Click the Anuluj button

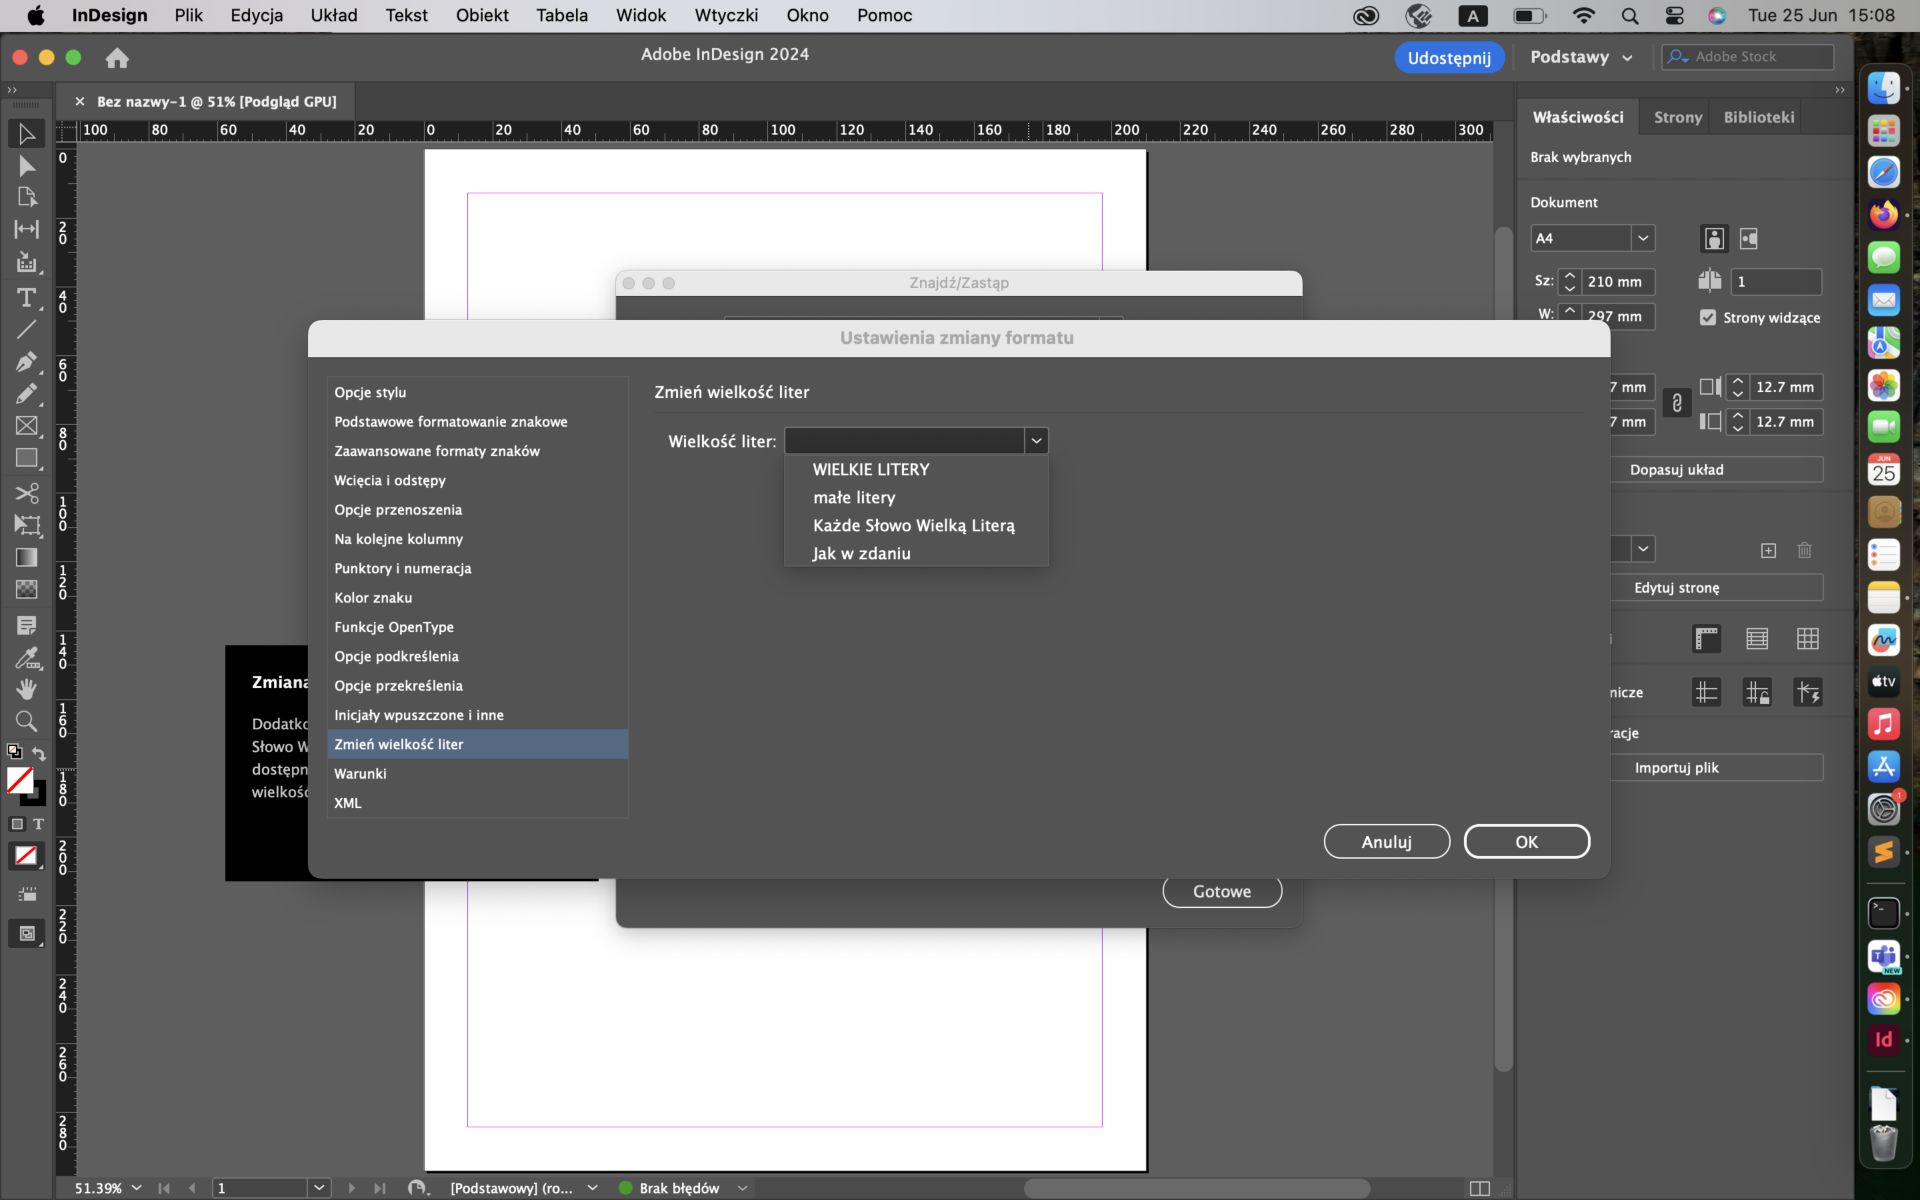(x=1386, y=842)
